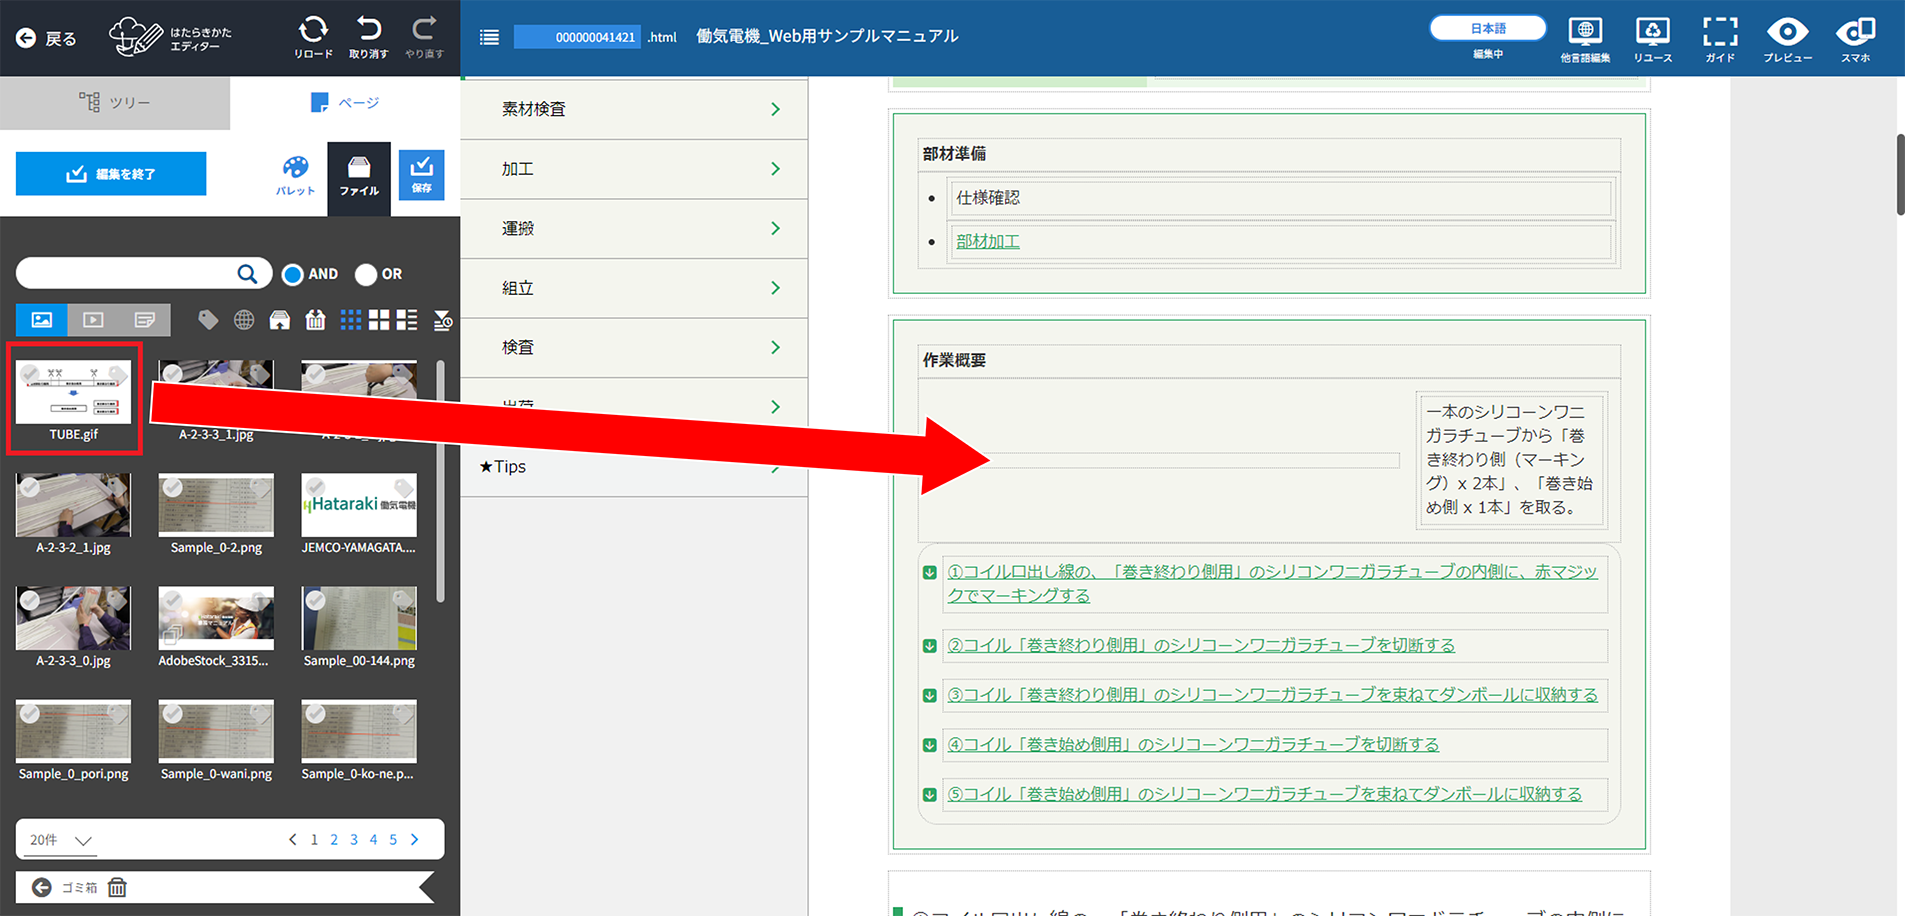Open プレビュー preview eye icon

pyautogui.click(x=1787, y=33)
